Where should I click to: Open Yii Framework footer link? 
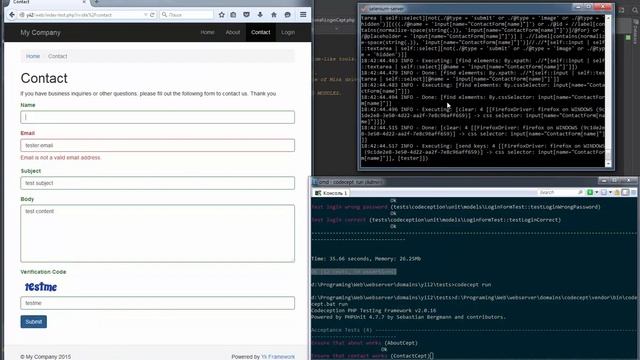click(x=278, y=357)
